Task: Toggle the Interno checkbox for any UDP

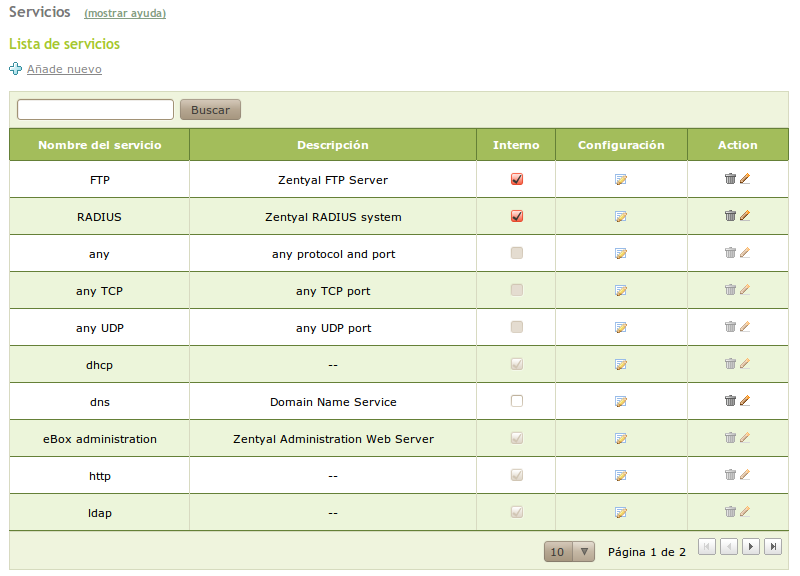Action: (517, 327)
